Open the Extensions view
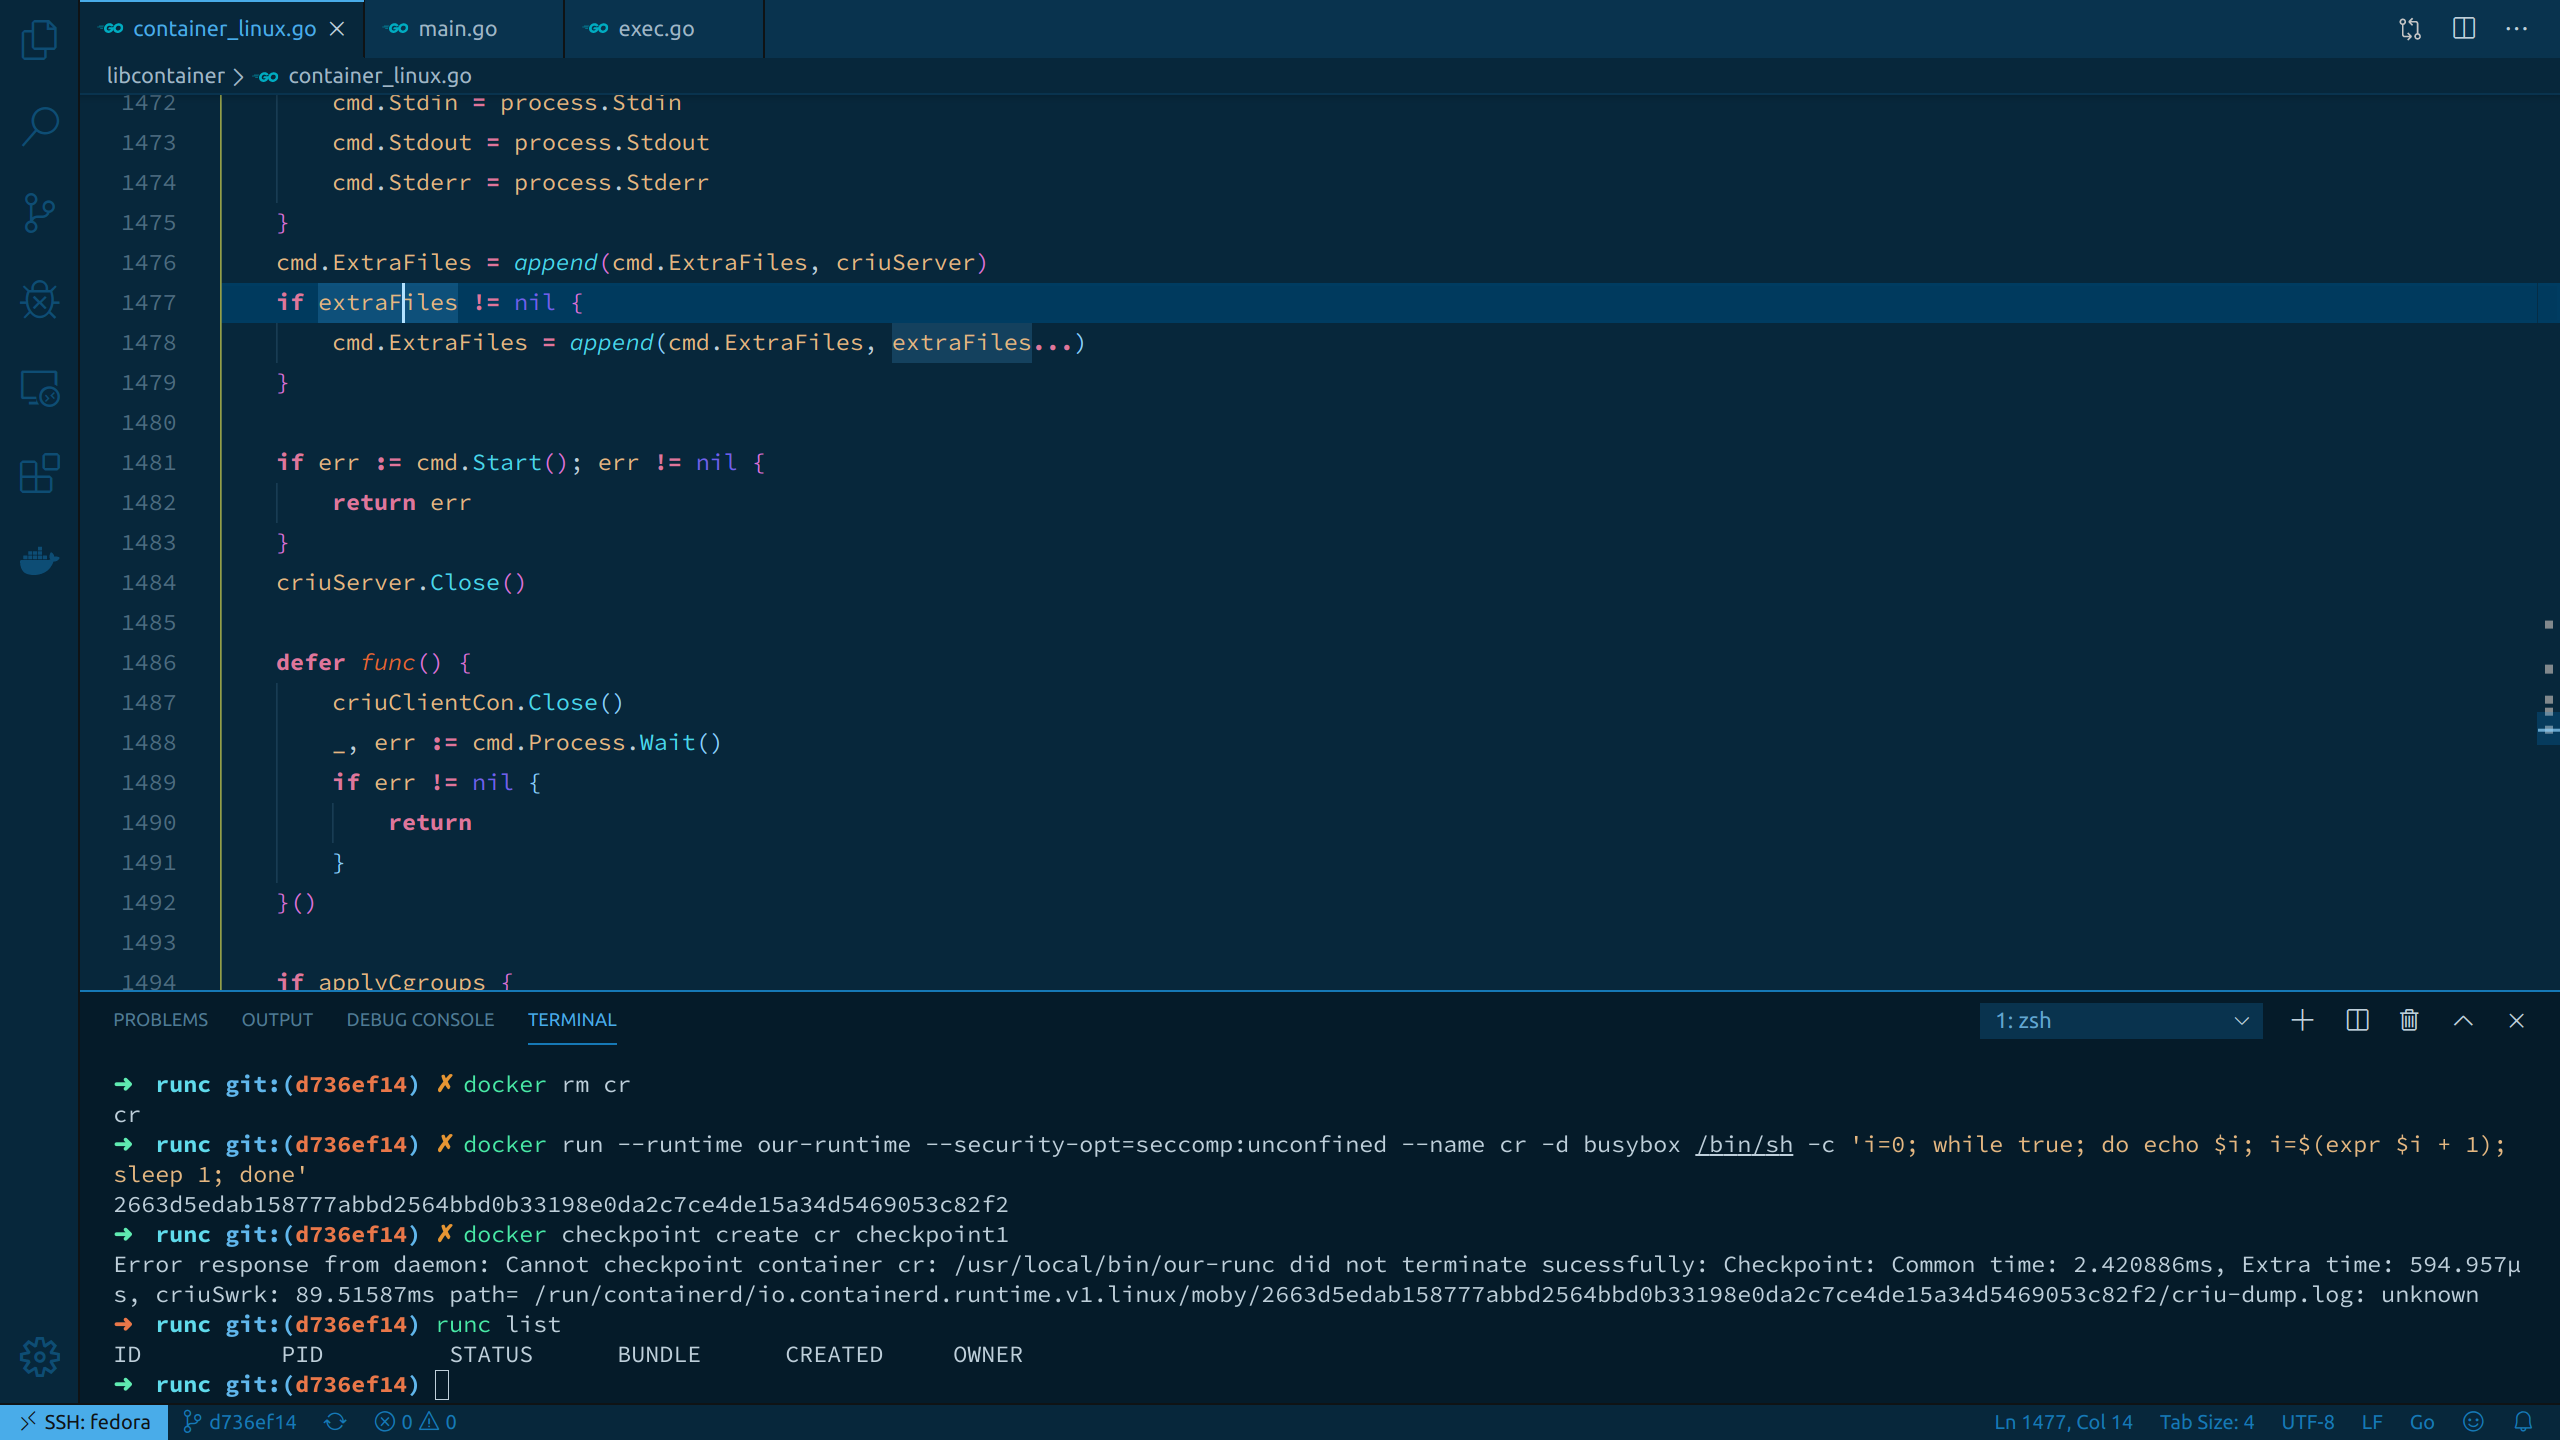 [x=38, y=474]
